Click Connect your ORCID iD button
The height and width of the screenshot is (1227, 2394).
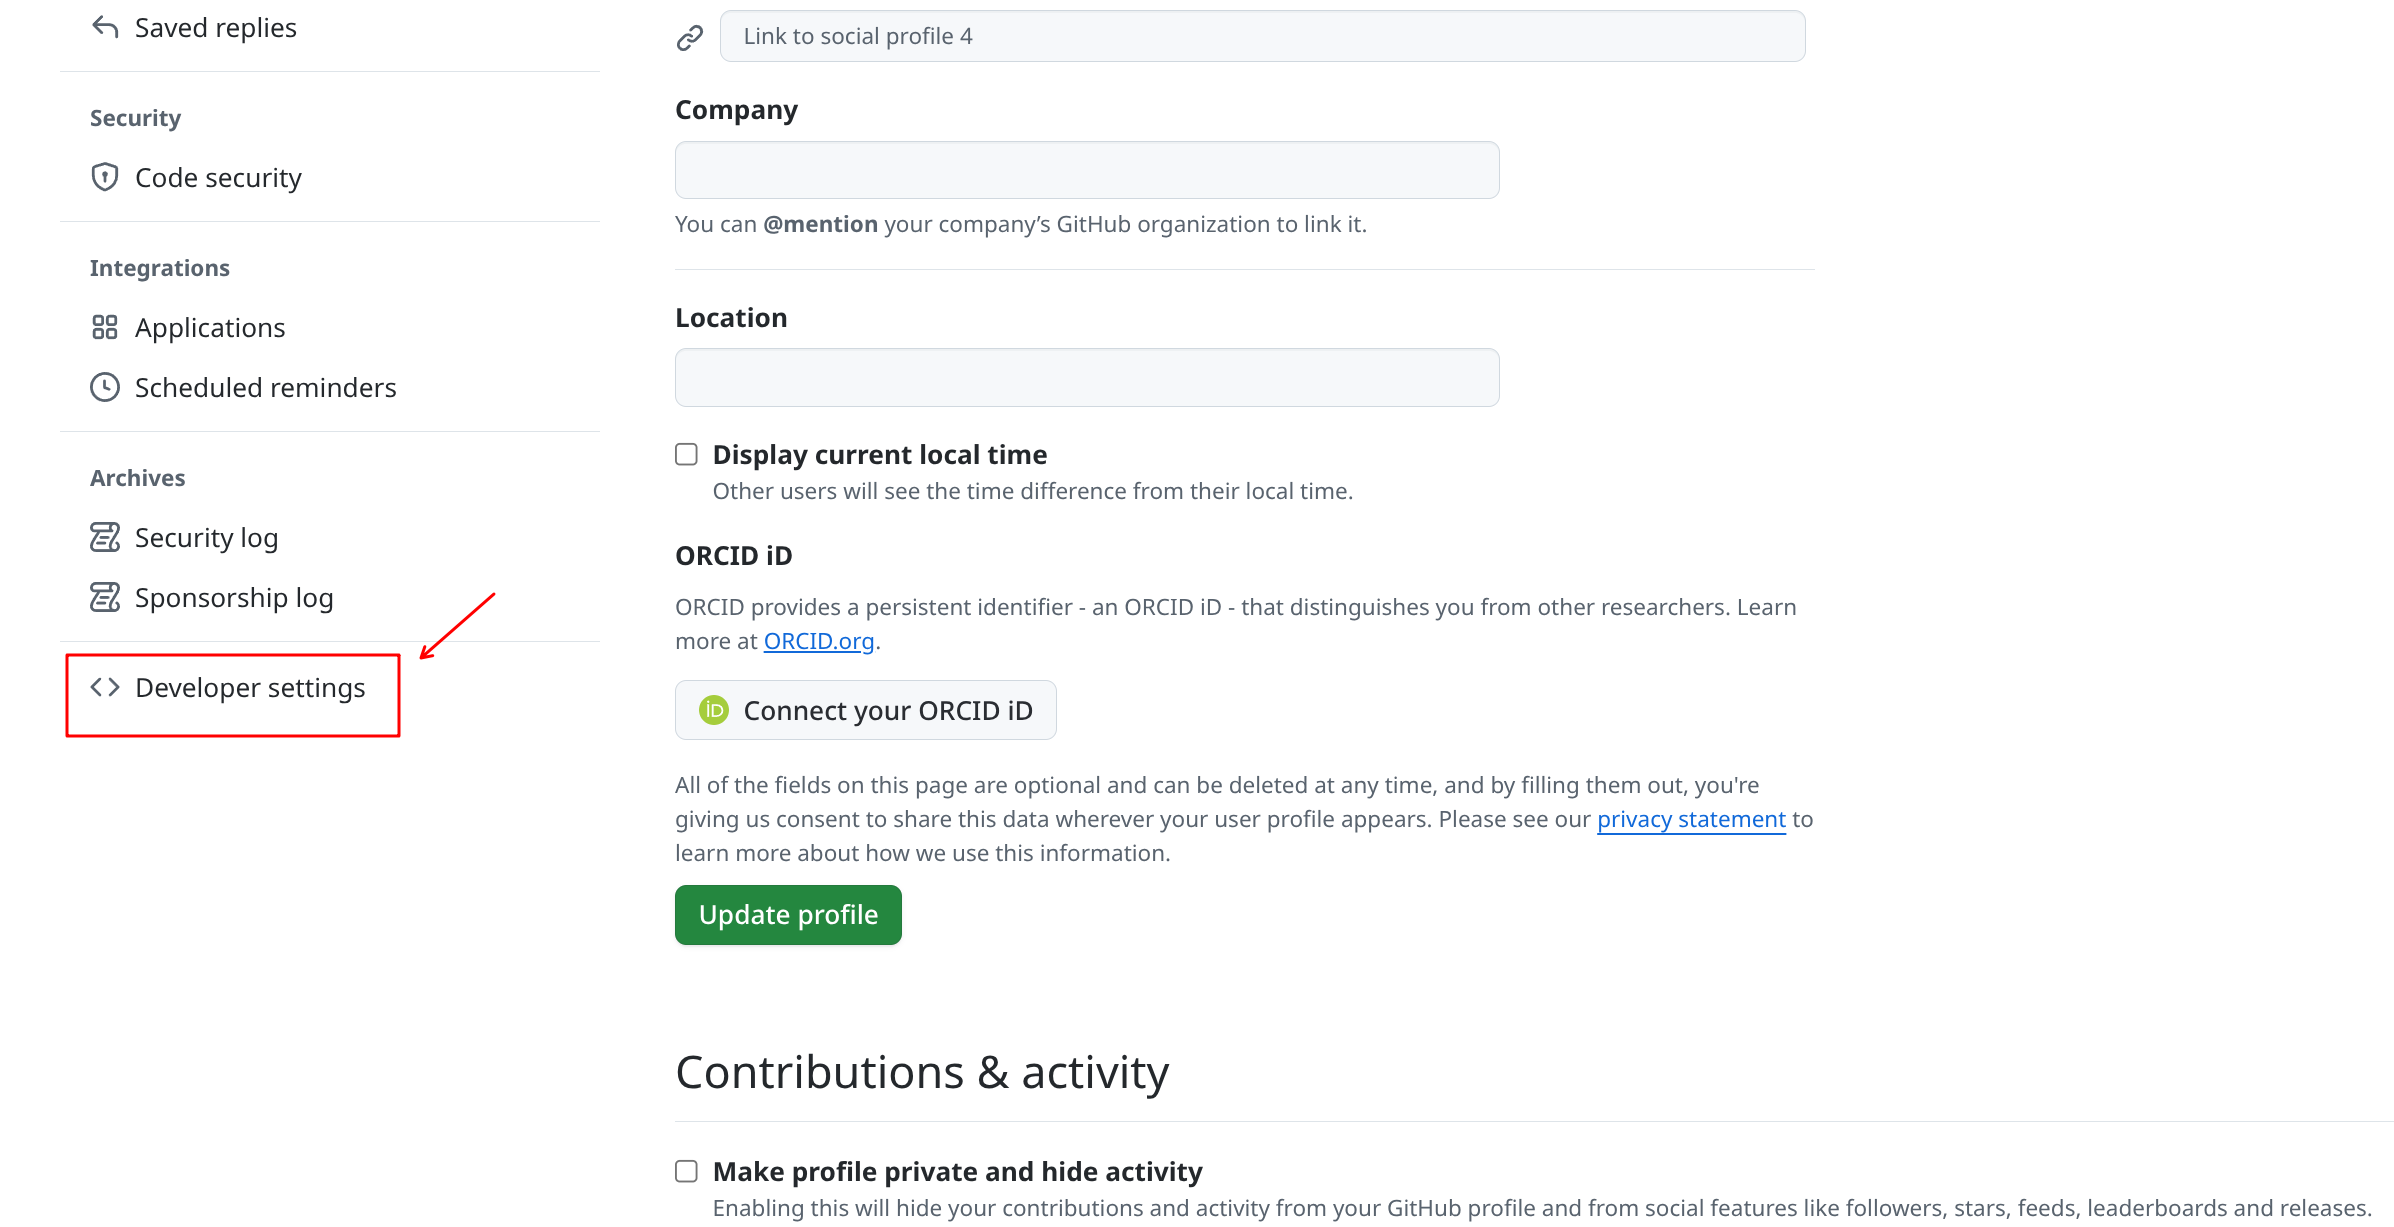click(x=865, y=710)
